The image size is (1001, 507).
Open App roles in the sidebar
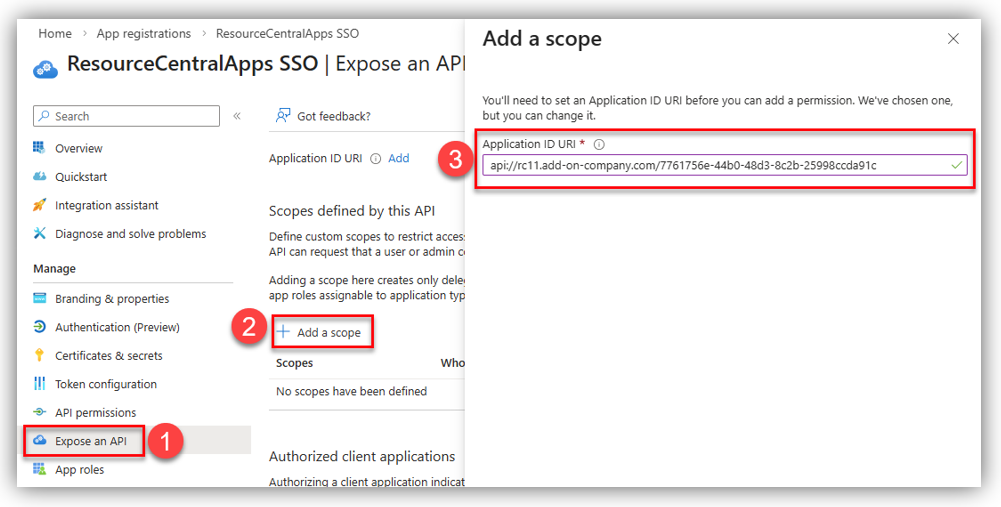click(79, 470)
